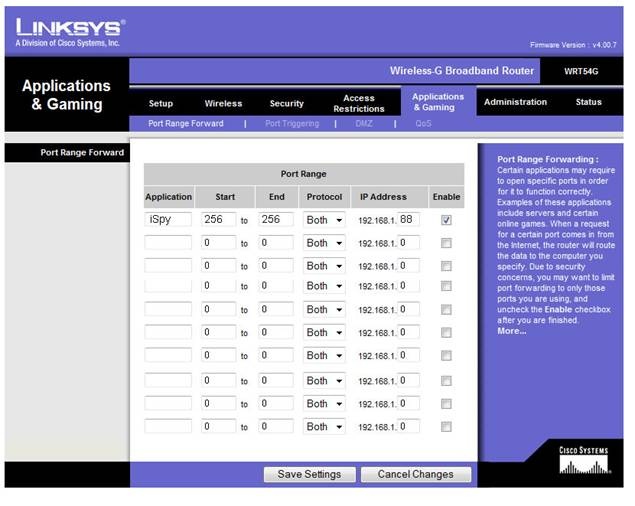The height and width of the screenshot is (506, 635).
Task: Open the Protocol dropdown for iSpy row
Action: coord(324,219)
